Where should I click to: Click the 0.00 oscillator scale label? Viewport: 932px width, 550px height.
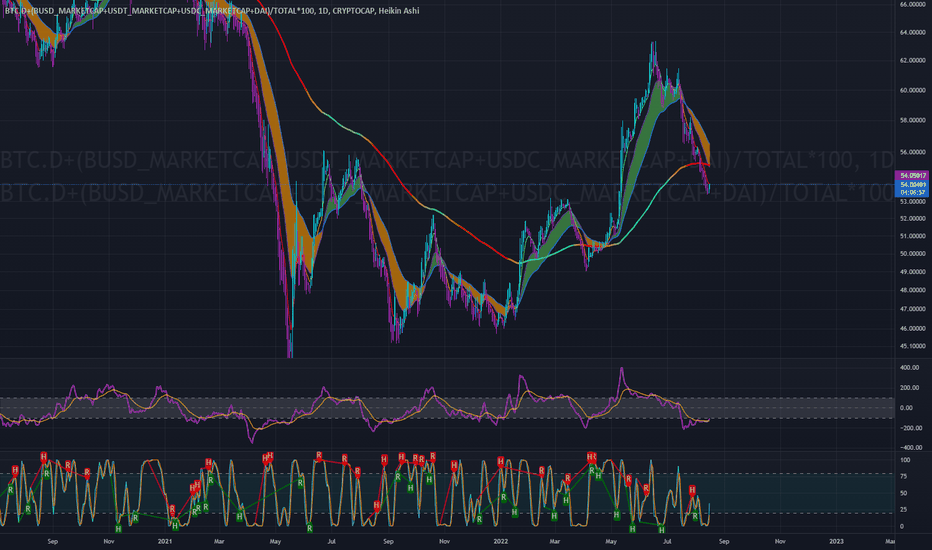tap(906, 408)
